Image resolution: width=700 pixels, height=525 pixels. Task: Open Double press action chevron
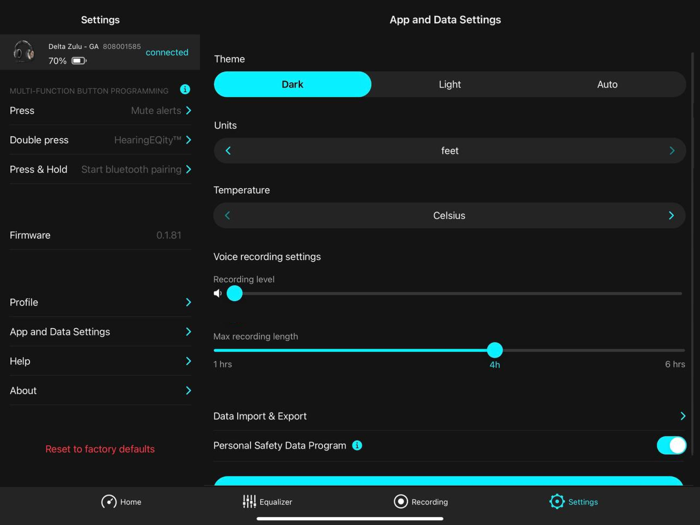pos(188,140)
